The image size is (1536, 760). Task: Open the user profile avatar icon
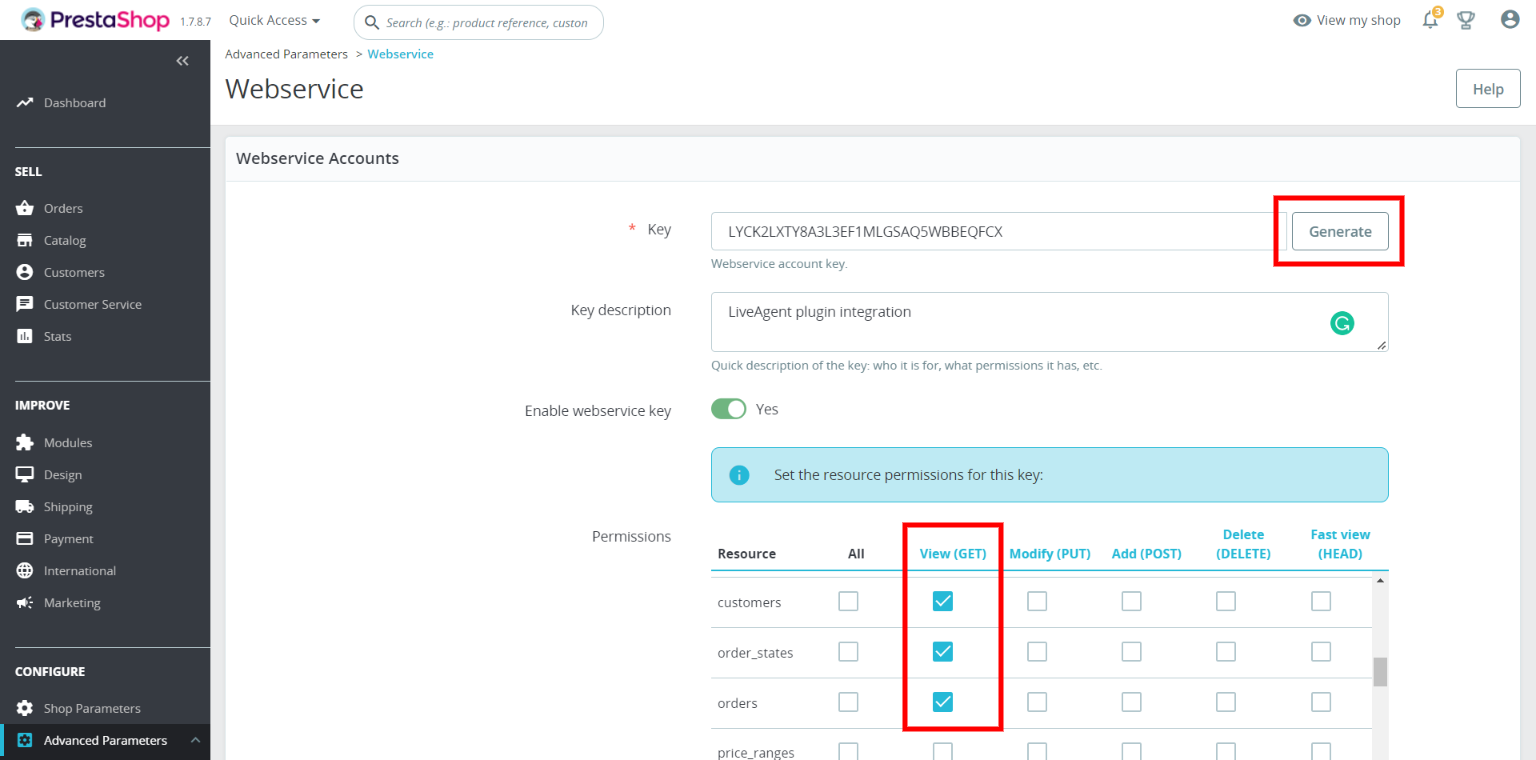(x=1510, y=20)
